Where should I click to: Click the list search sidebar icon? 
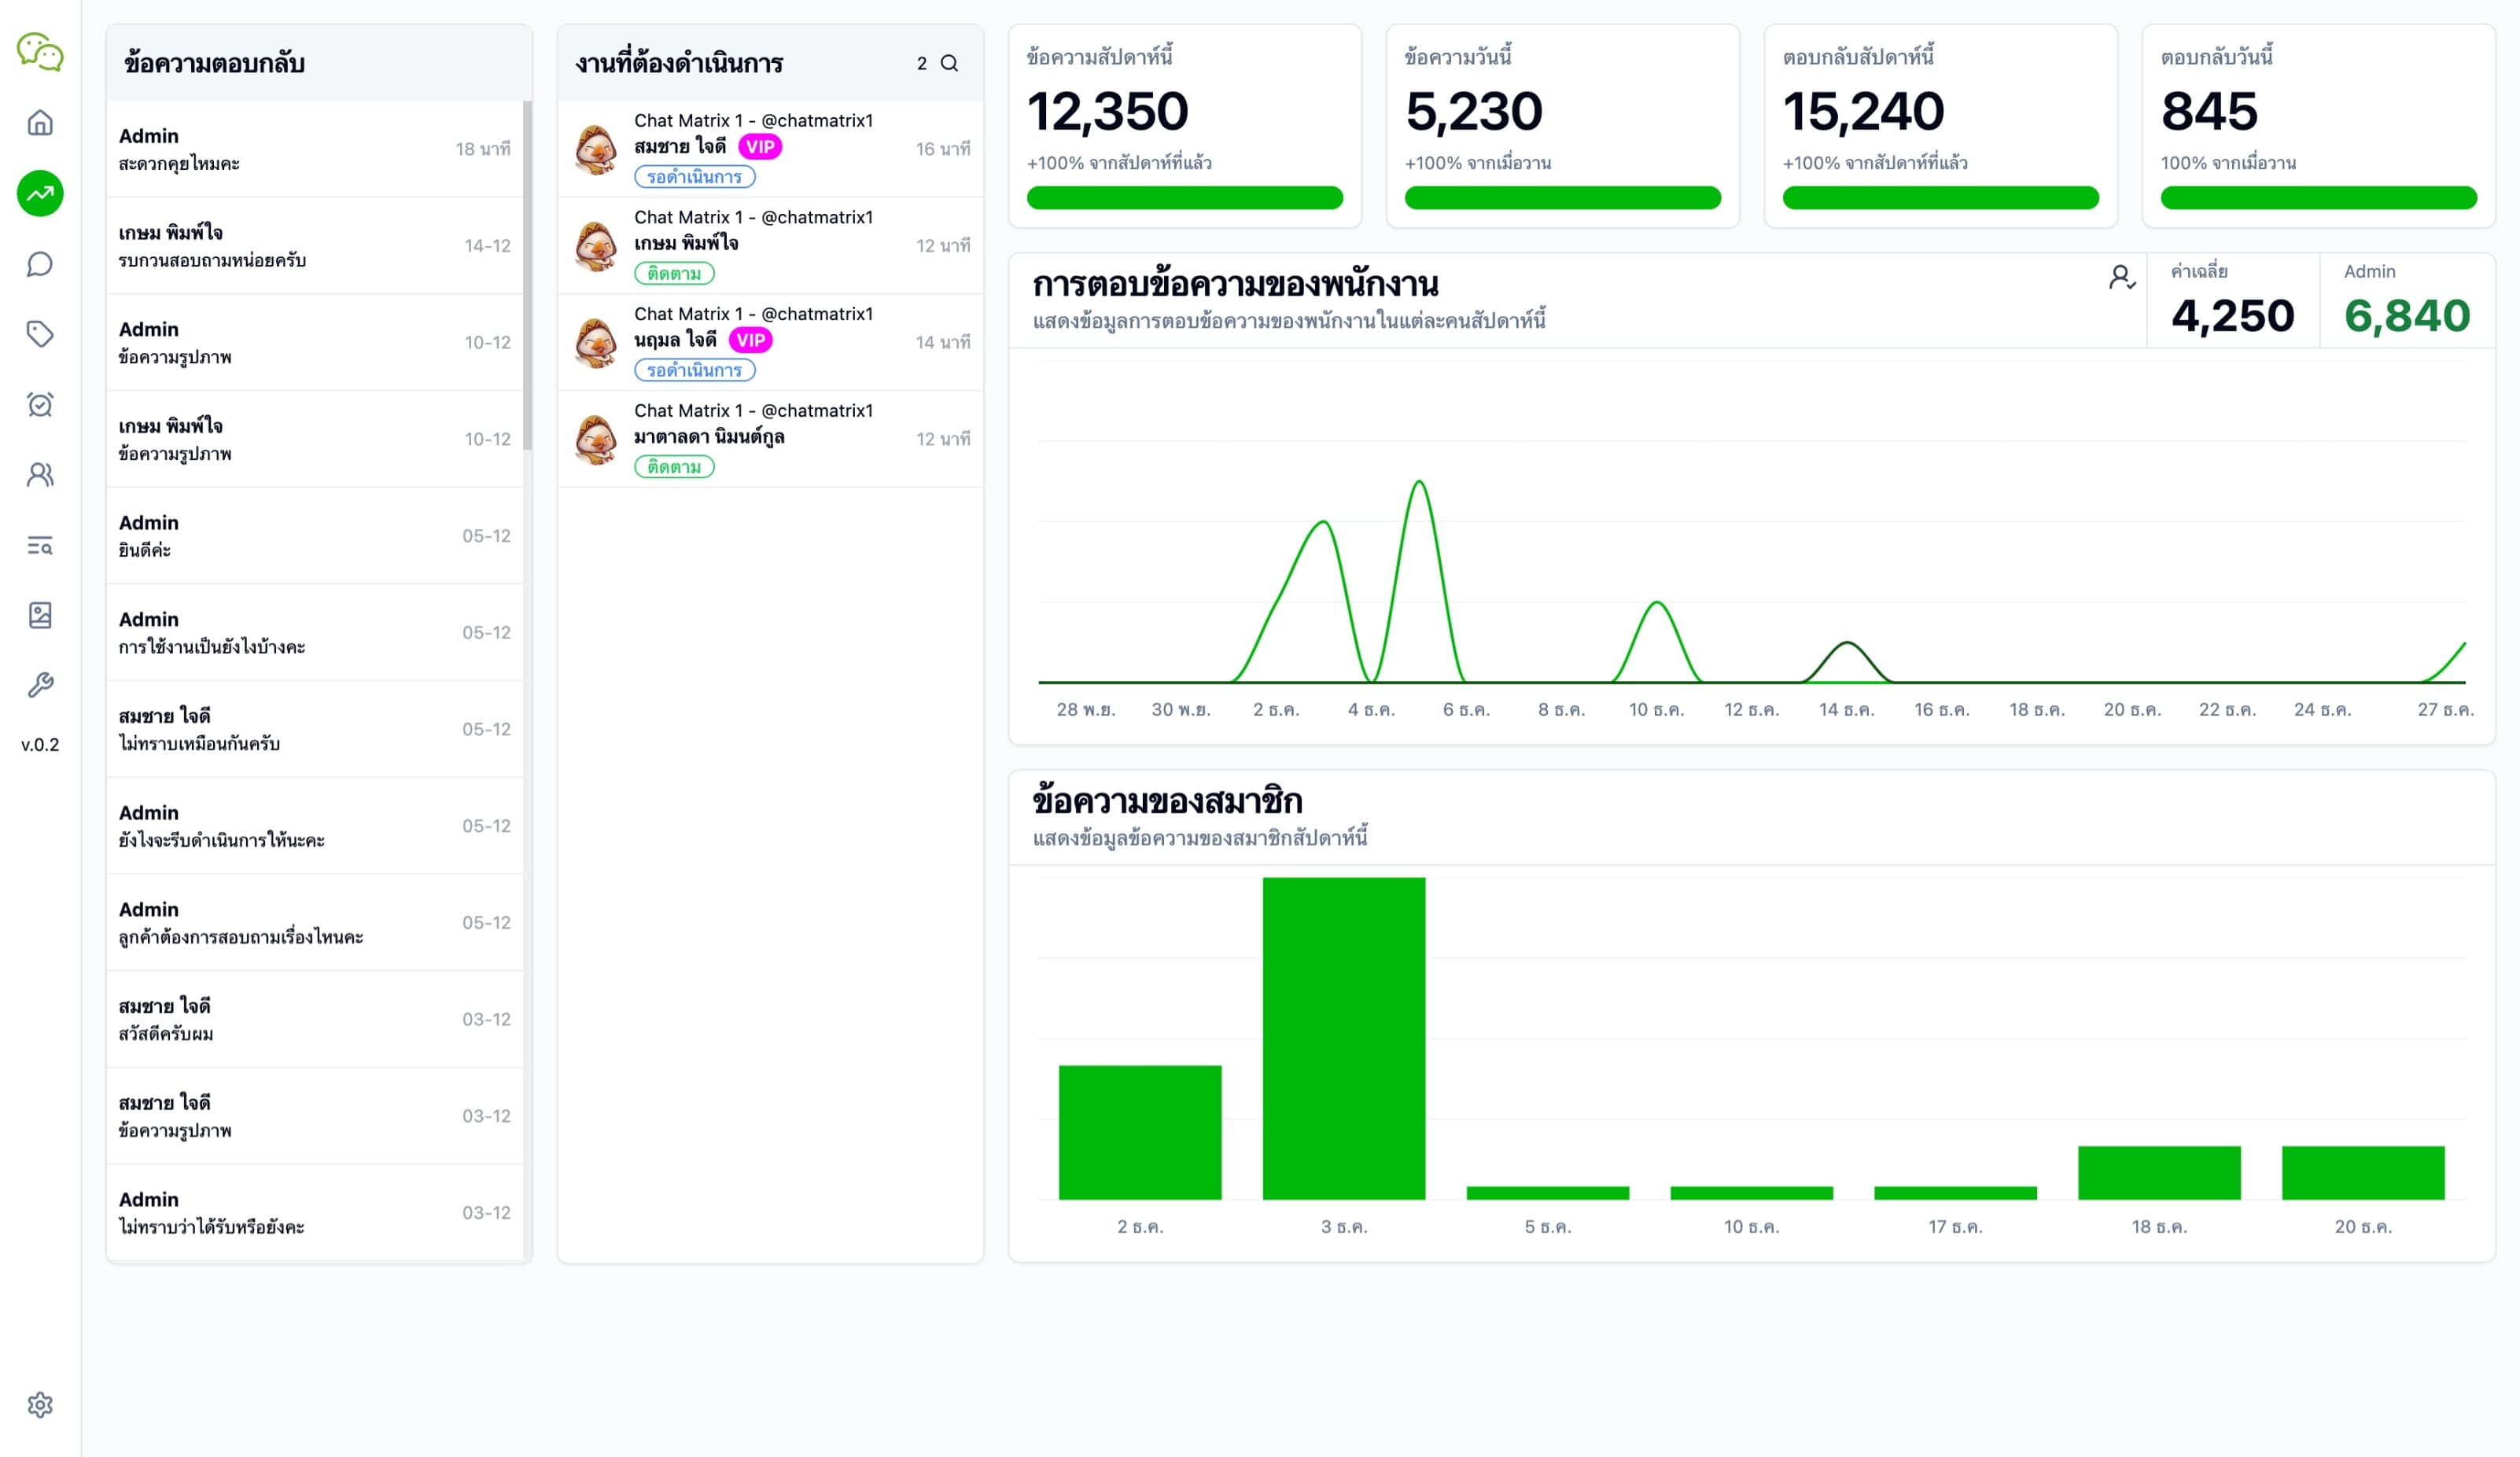(x=40, y=545)
